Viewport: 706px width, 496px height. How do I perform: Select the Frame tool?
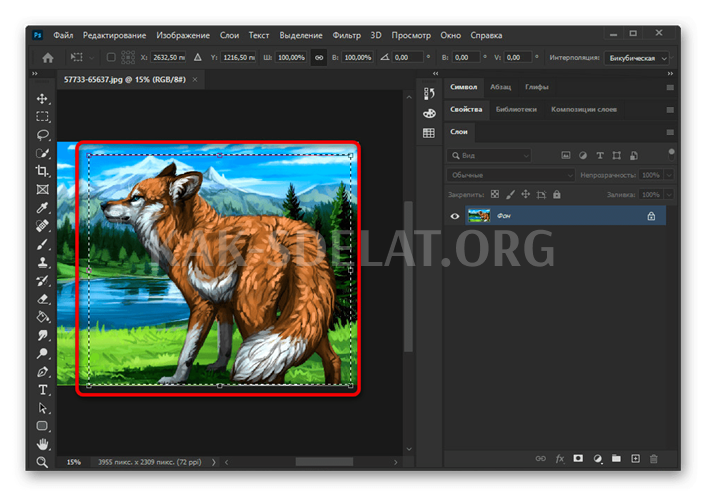tap(42, 189)
